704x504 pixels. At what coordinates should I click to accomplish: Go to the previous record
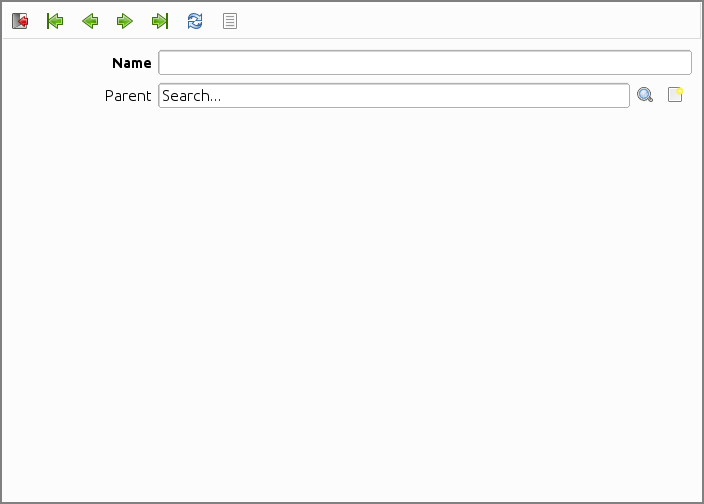pos(90,21)
